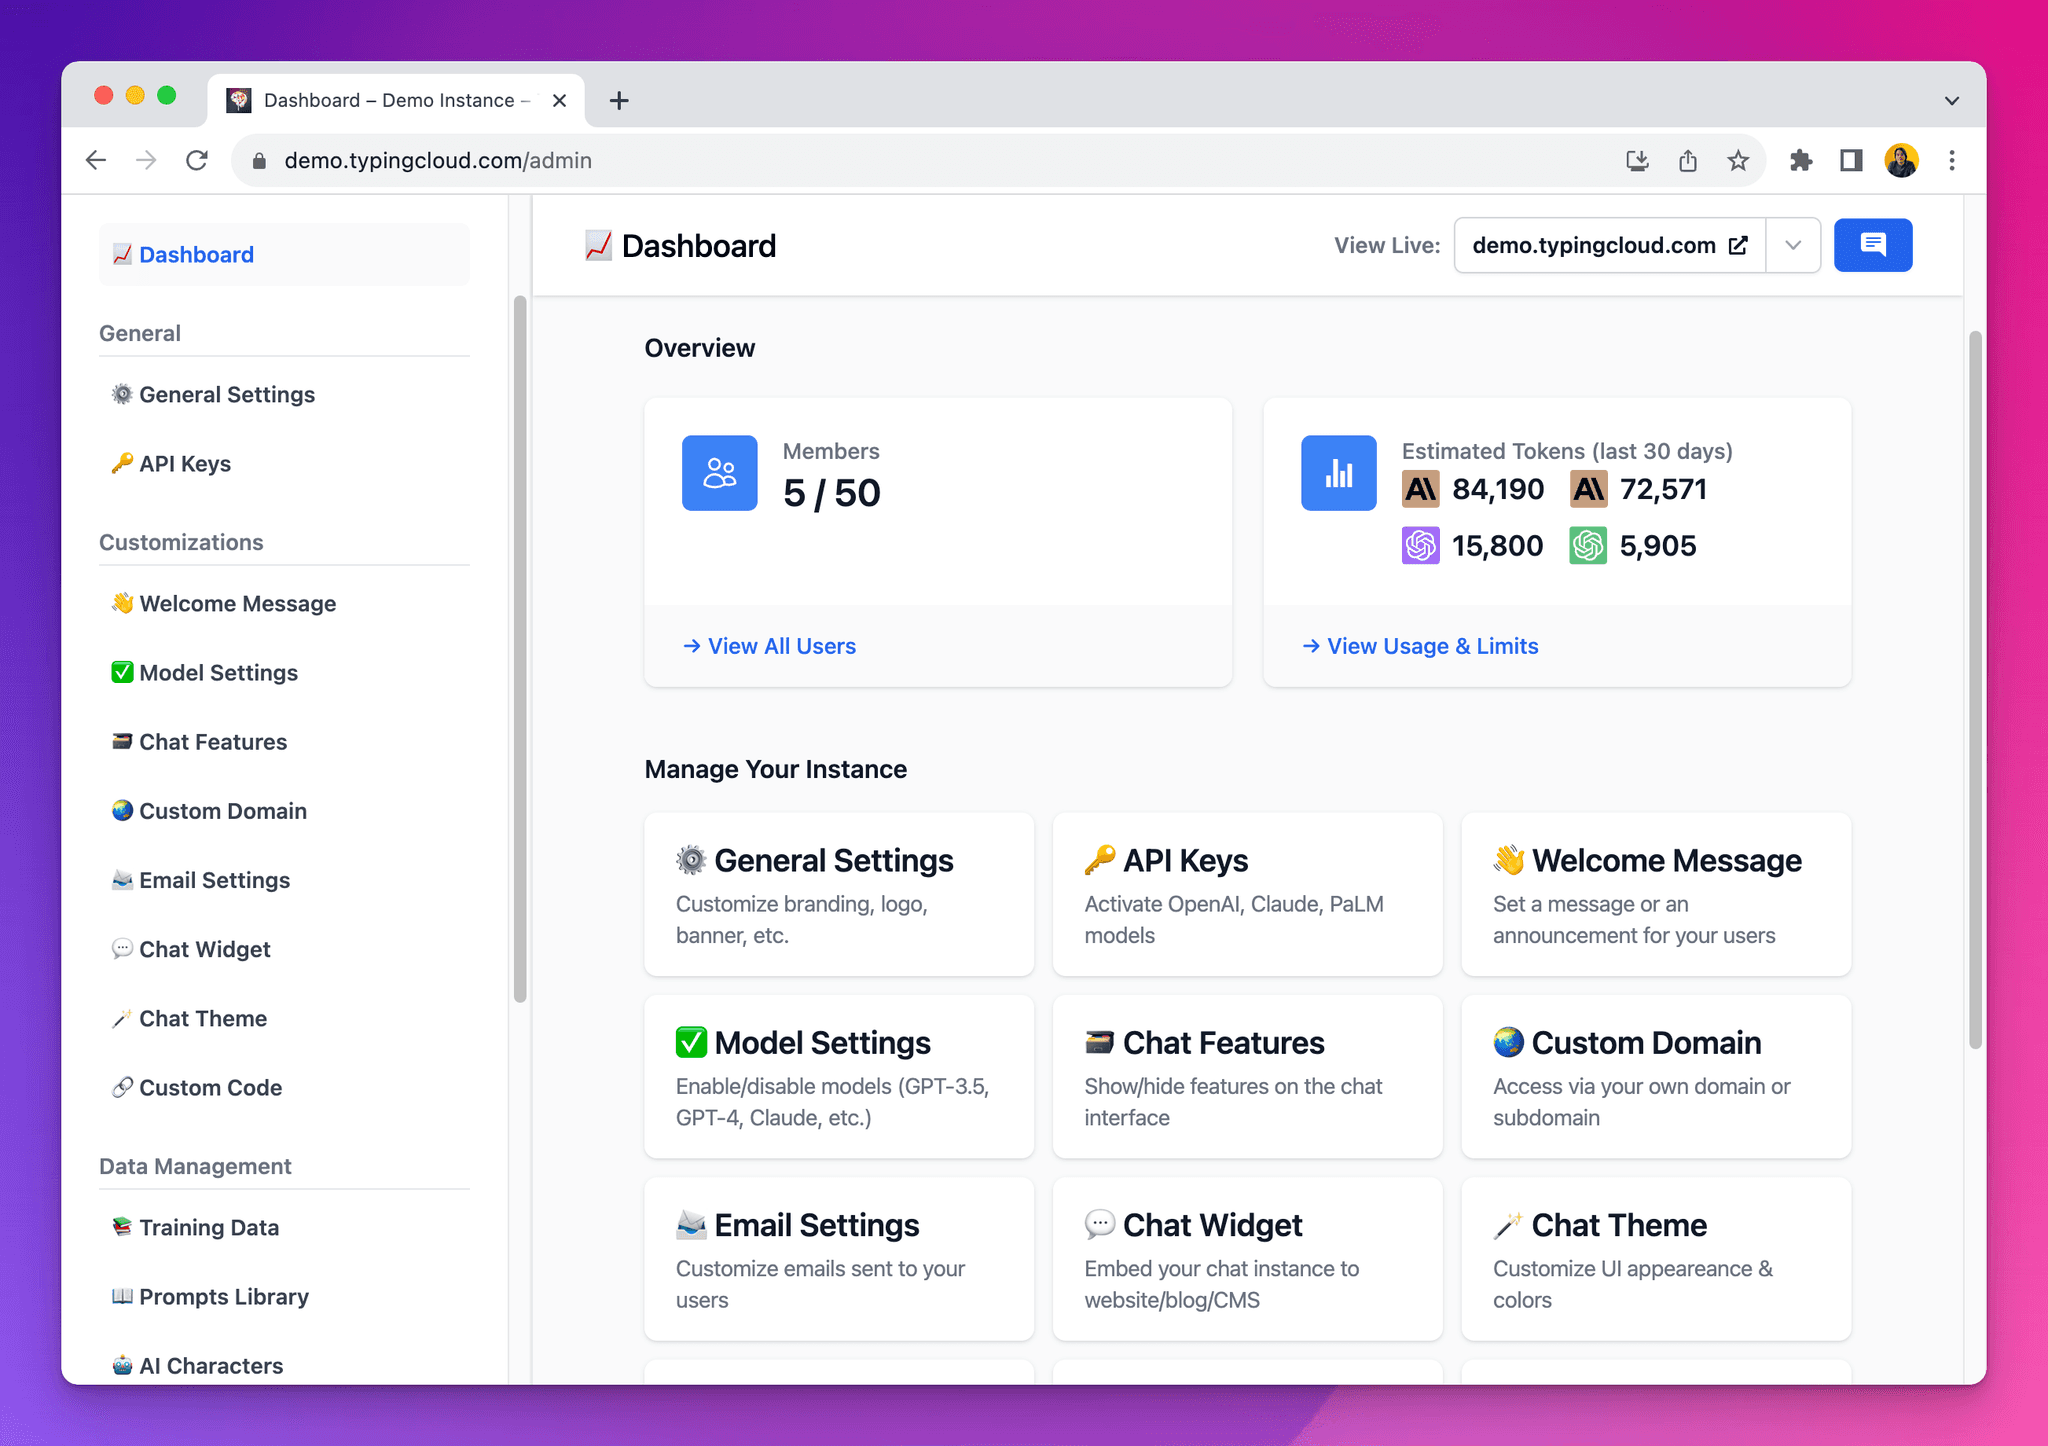
Task: Open the Model Settings card
Action: tap(838, 1078)
